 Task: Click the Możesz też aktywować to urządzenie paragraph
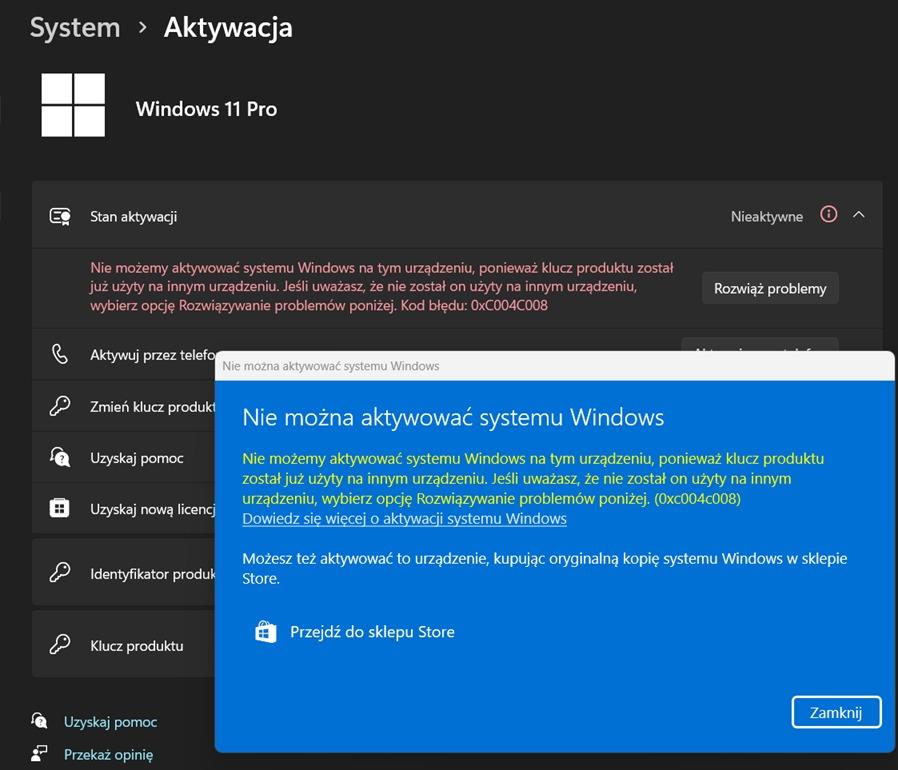[544, 568]
